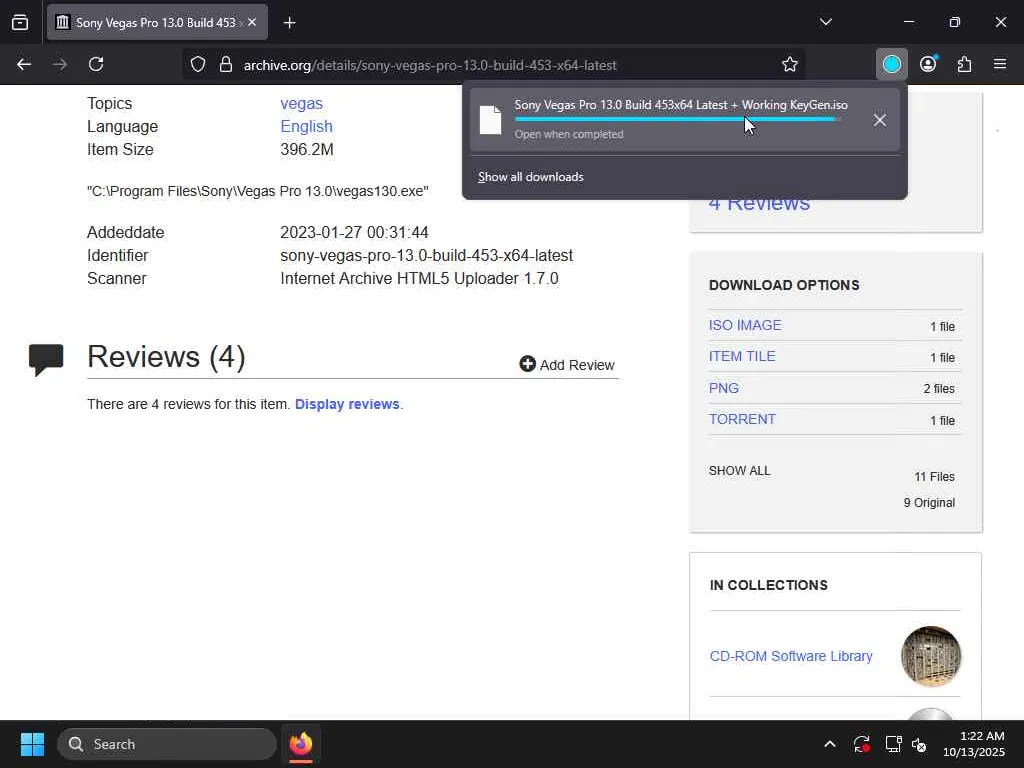Go forward one page in history
This screenshot has height=768, width=1024.
(x=60, y=64)
